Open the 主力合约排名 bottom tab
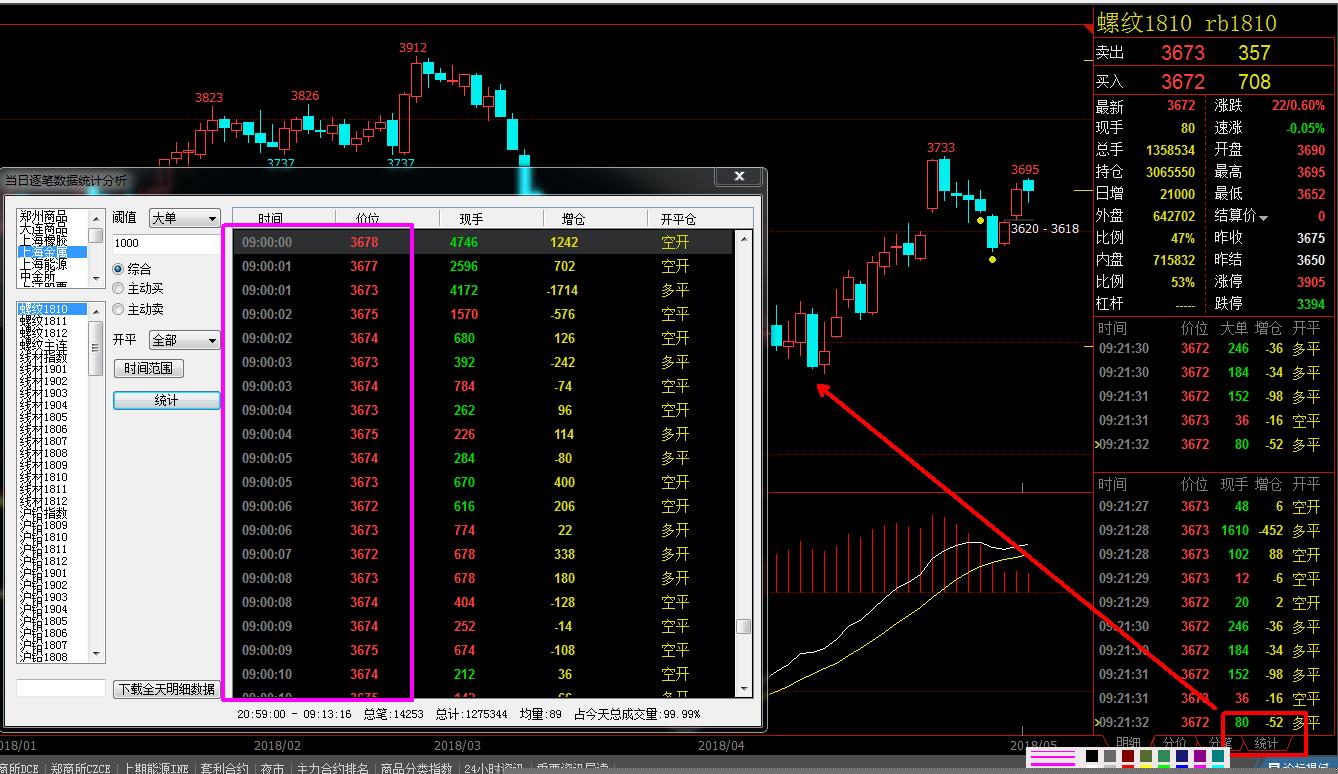The width and height of the screenshot is (1338, 774). point(328,768)
